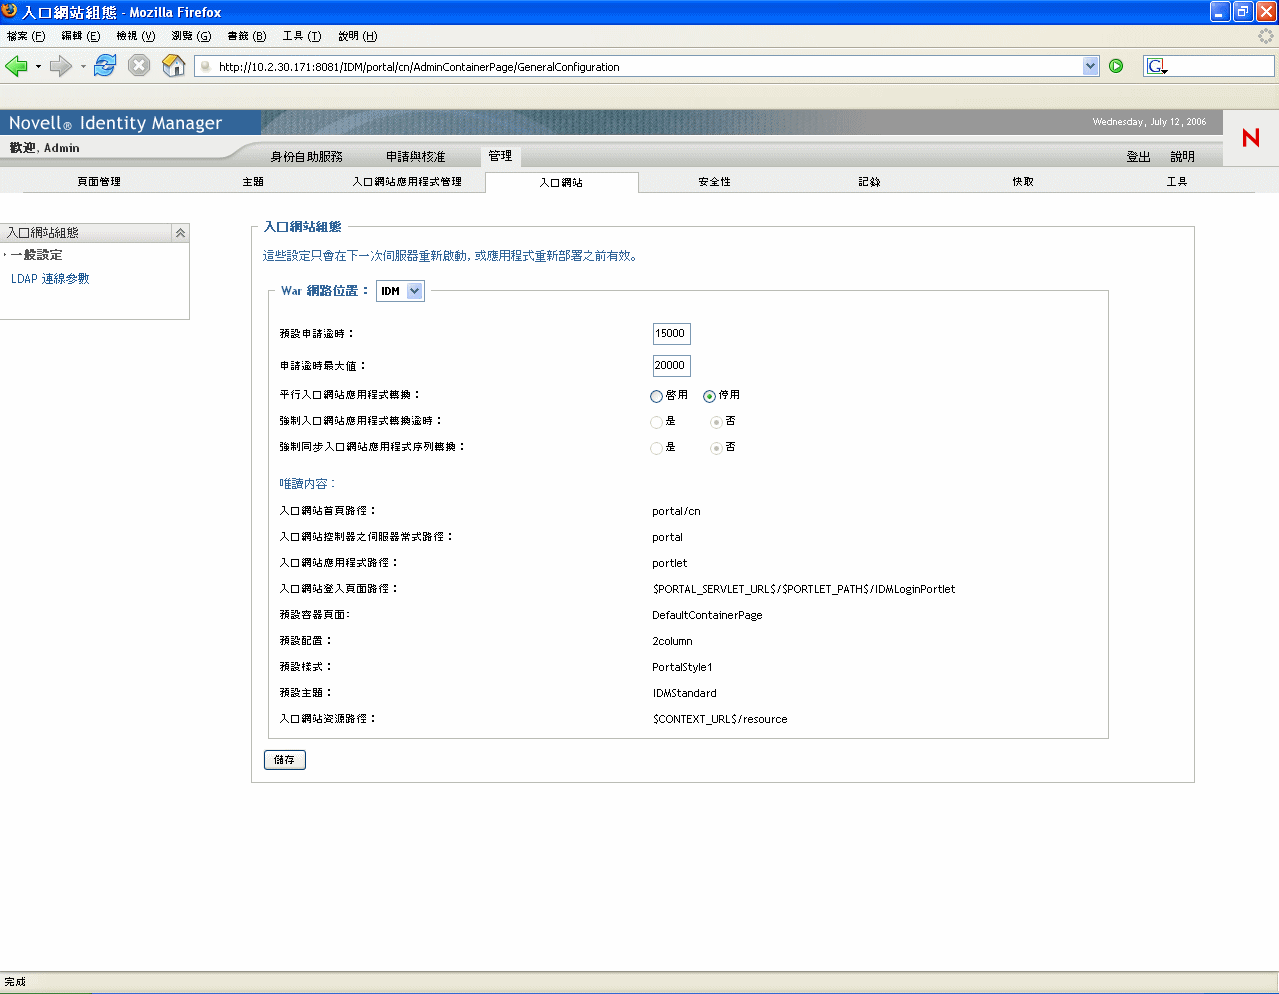Open the 書籤 (B) menu
This screenshot has height=994, width=1279.
coord(246,36)
